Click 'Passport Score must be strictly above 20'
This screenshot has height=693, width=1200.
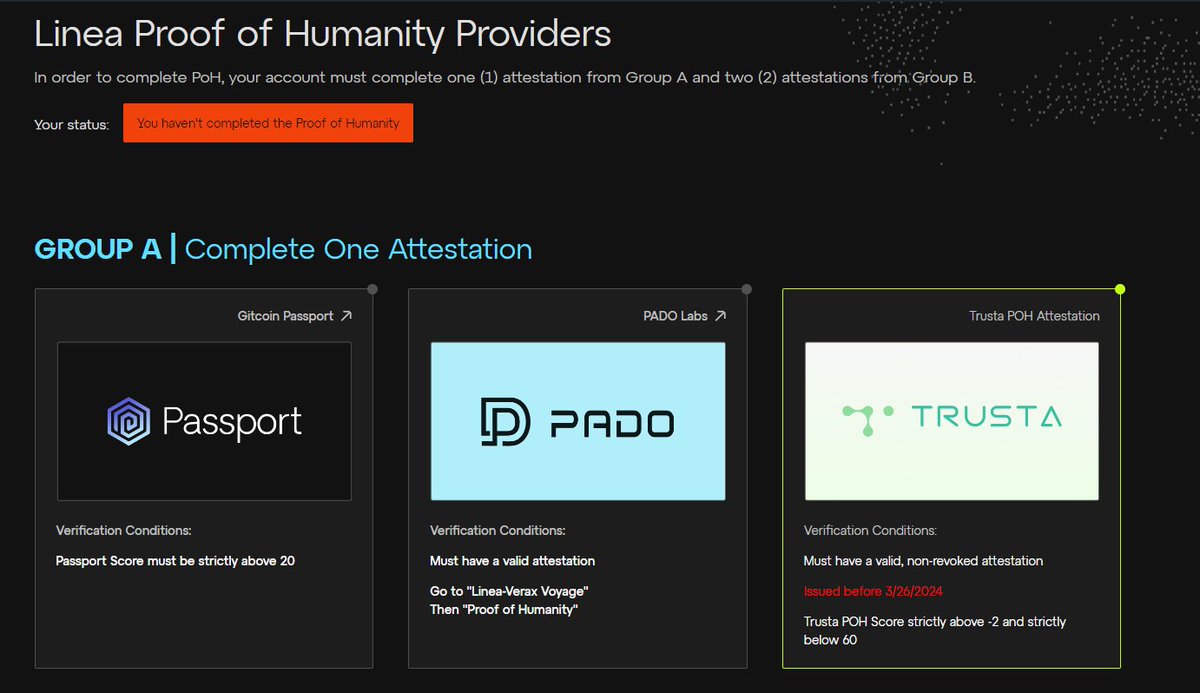[x=175, y=561]
